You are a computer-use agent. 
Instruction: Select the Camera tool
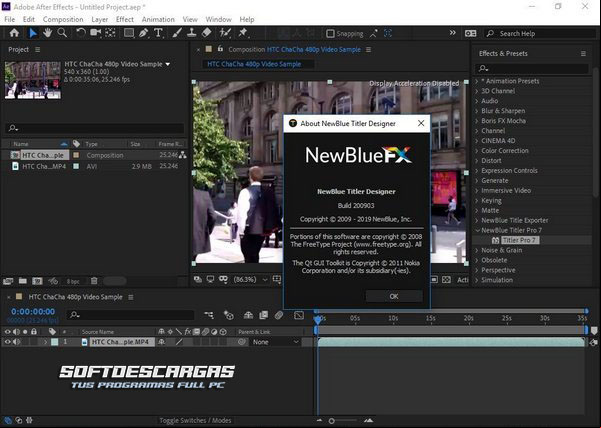(x=95, y=33)
